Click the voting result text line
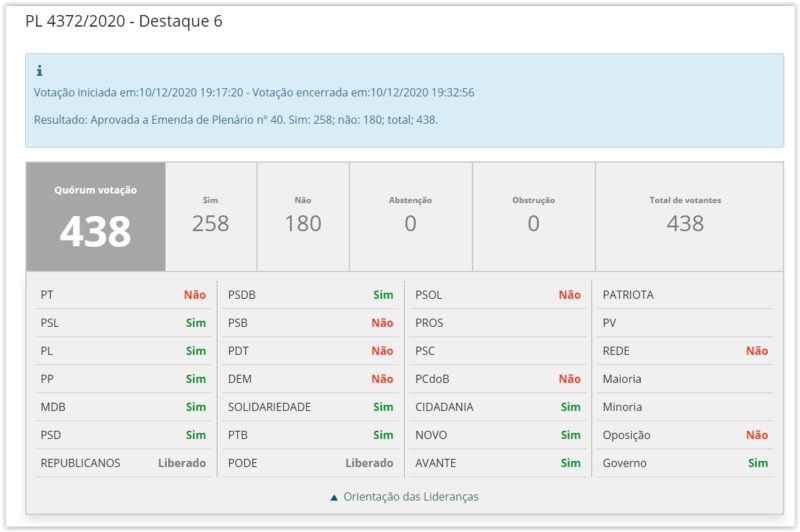 click(236, 119)
